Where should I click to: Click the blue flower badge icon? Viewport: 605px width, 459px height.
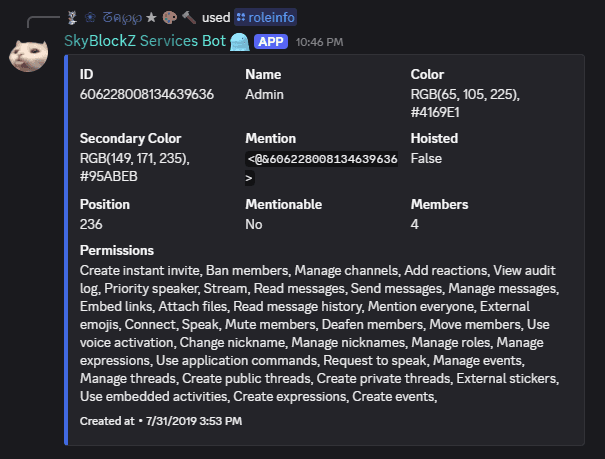click(x=89, y=17)
